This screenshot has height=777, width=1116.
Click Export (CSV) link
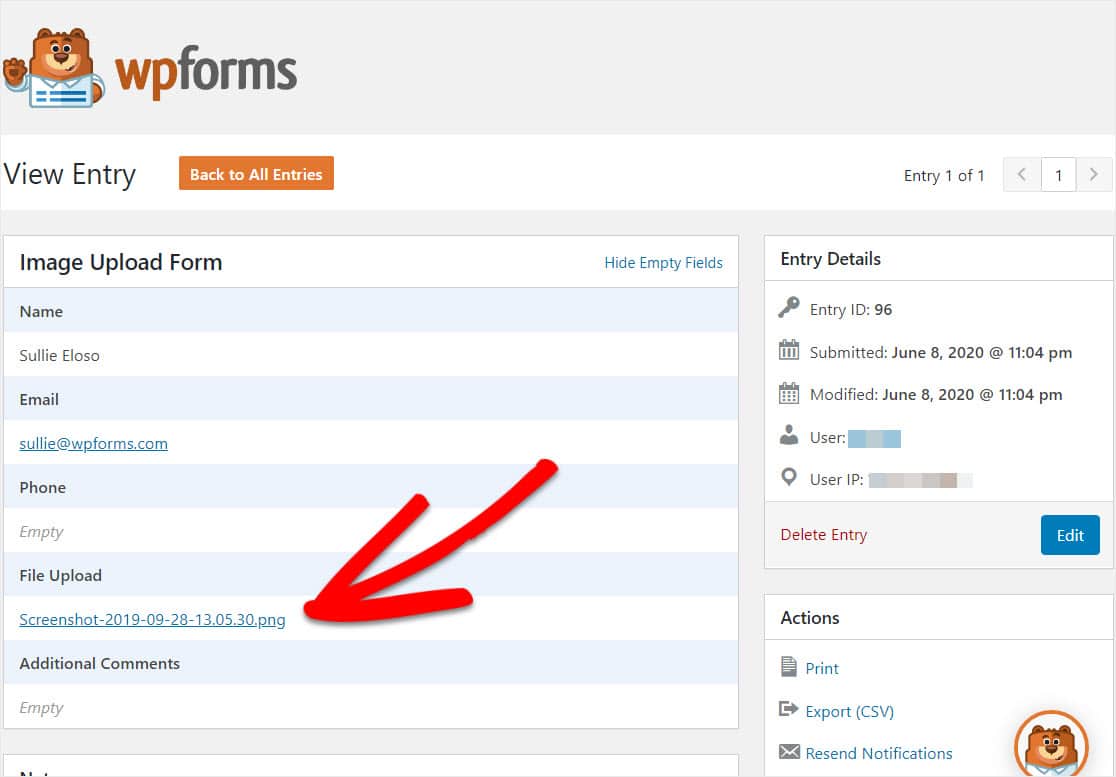point(850,712)
